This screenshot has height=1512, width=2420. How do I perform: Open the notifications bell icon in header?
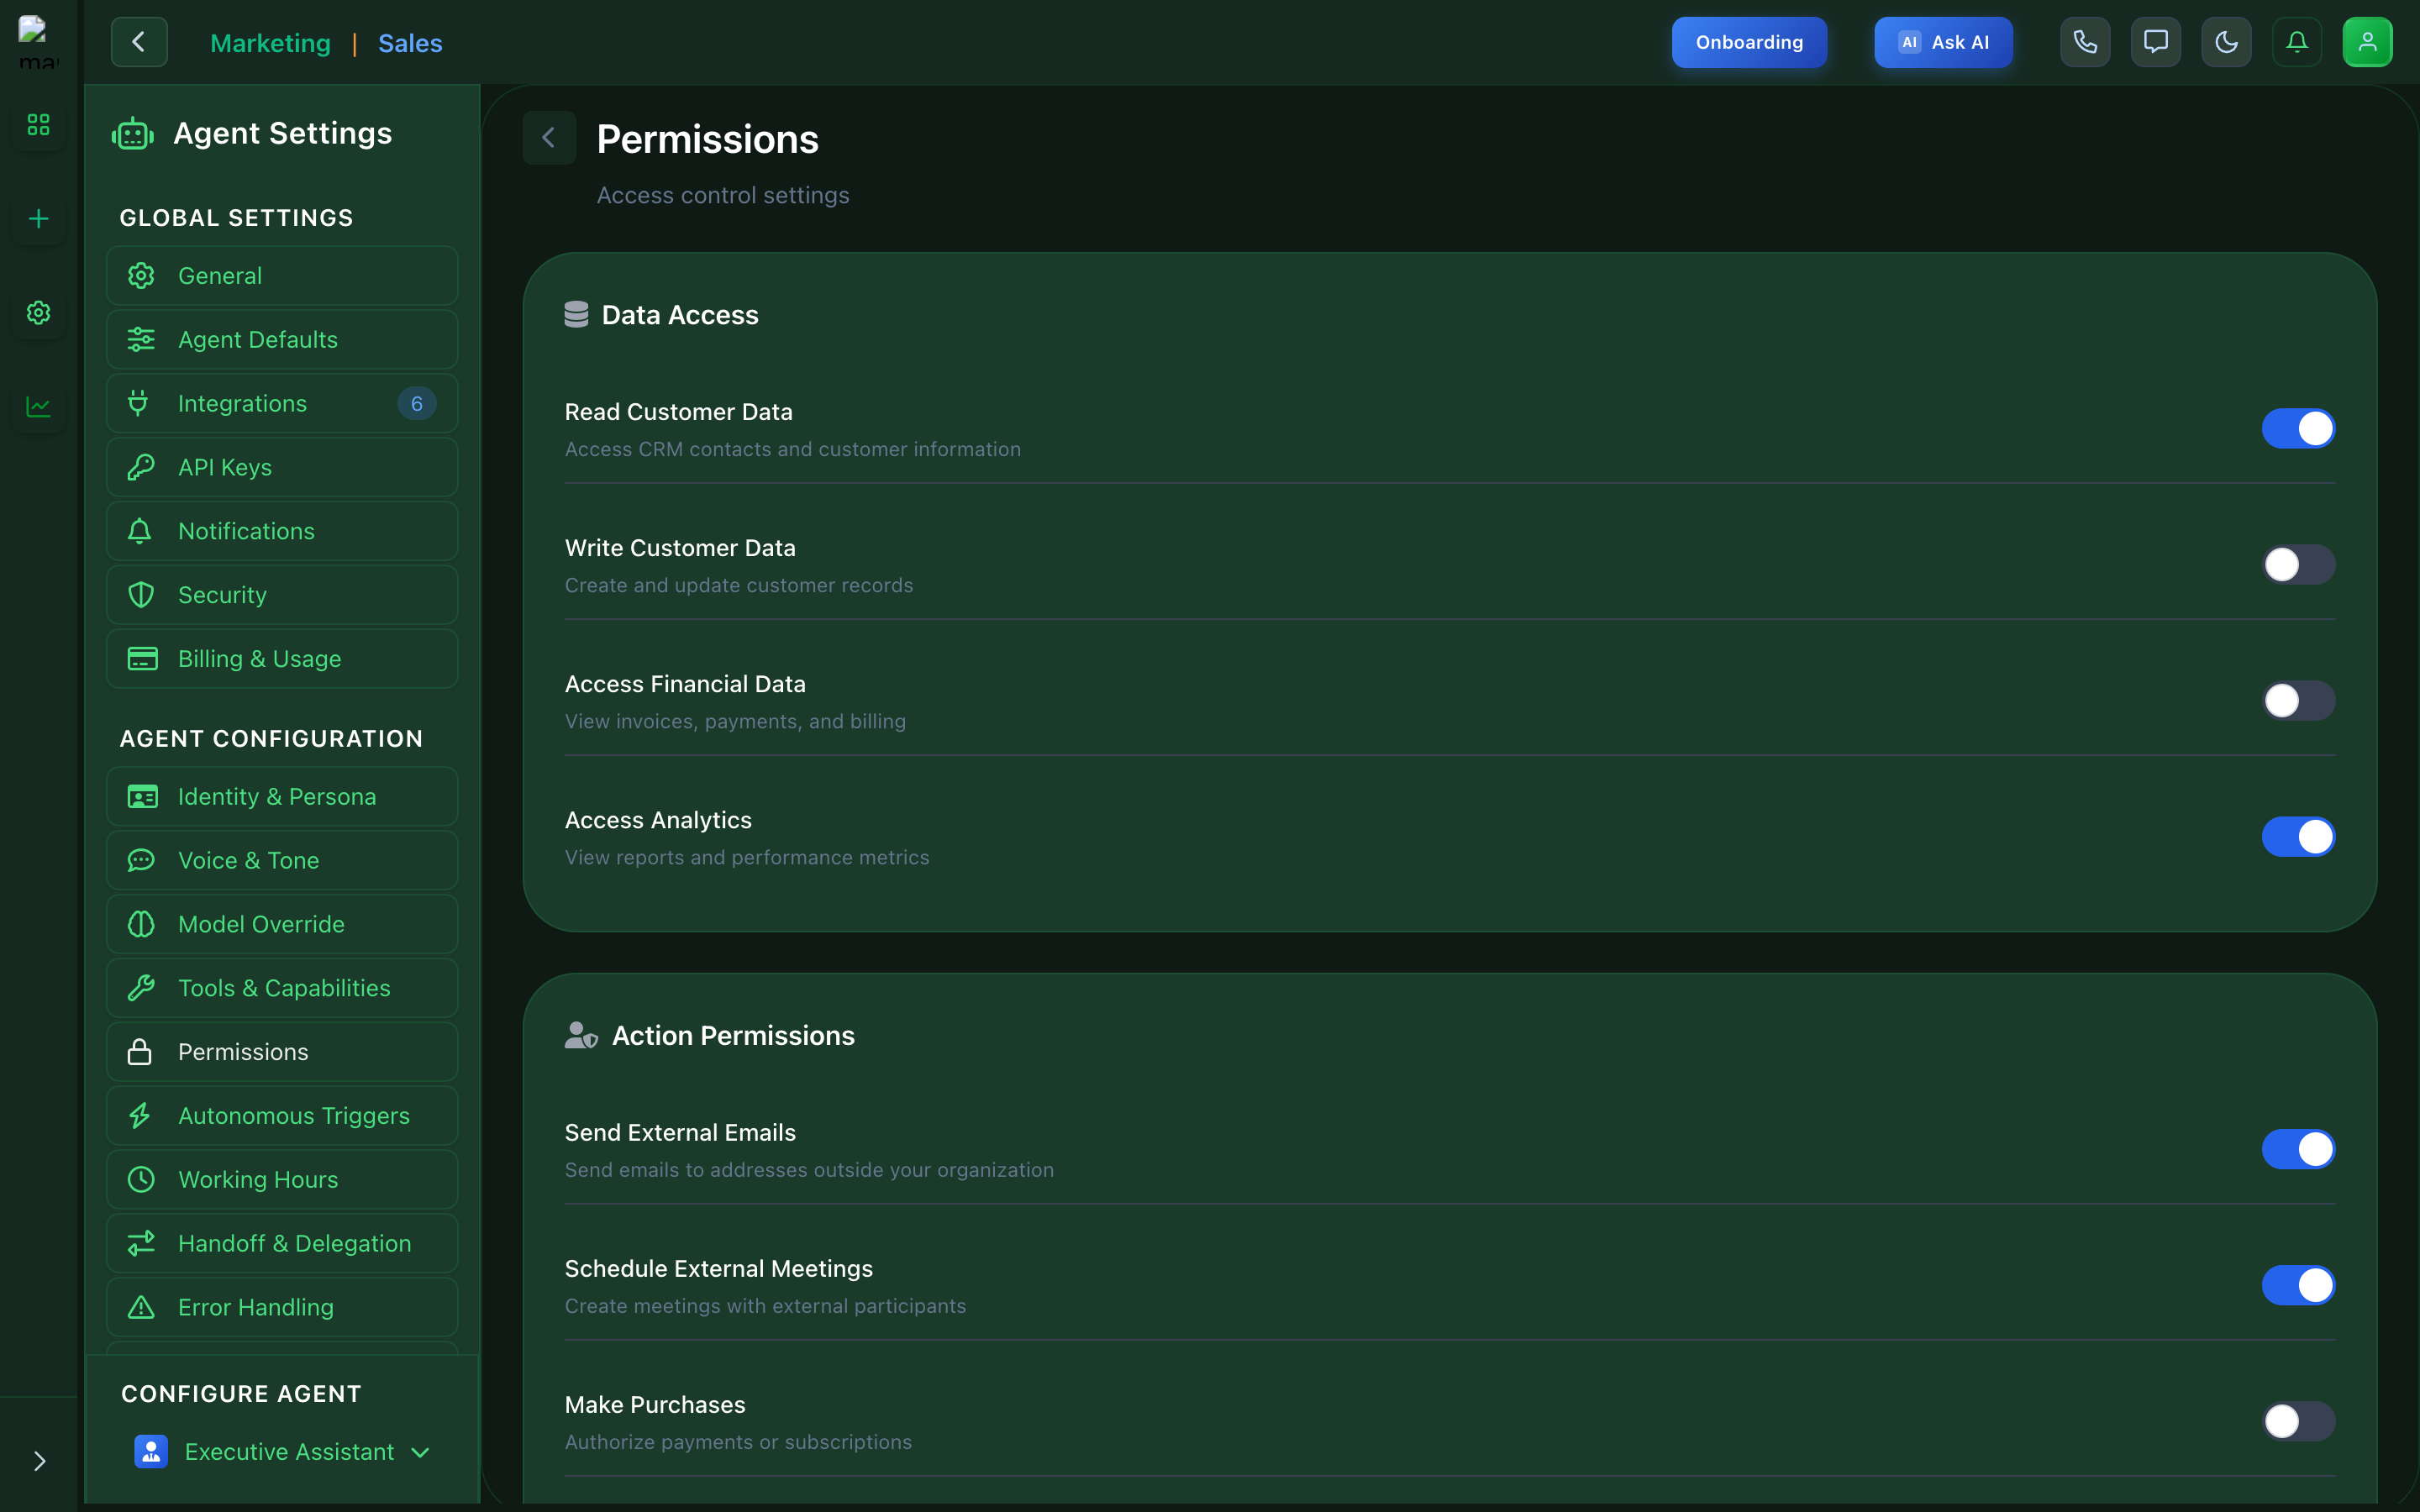2297,42
